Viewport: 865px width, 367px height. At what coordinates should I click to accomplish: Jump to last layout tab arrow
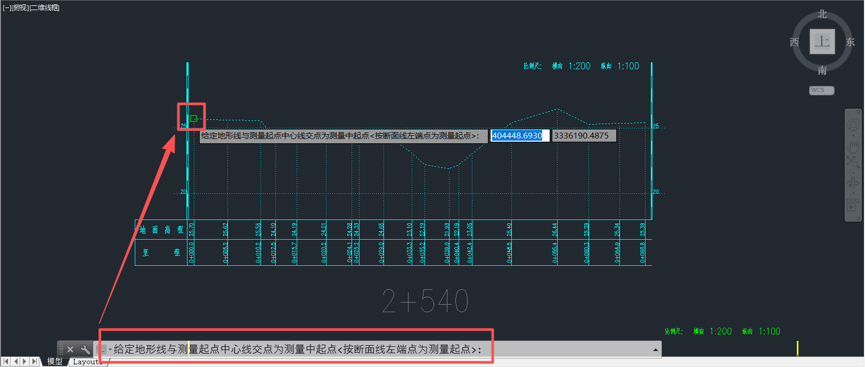click(34, 361)
